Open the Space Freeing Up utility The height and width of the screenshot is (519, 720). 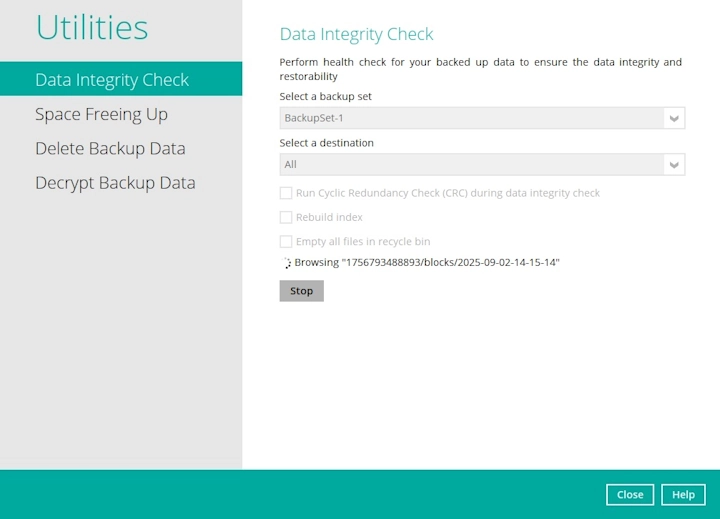click(101, 114)
